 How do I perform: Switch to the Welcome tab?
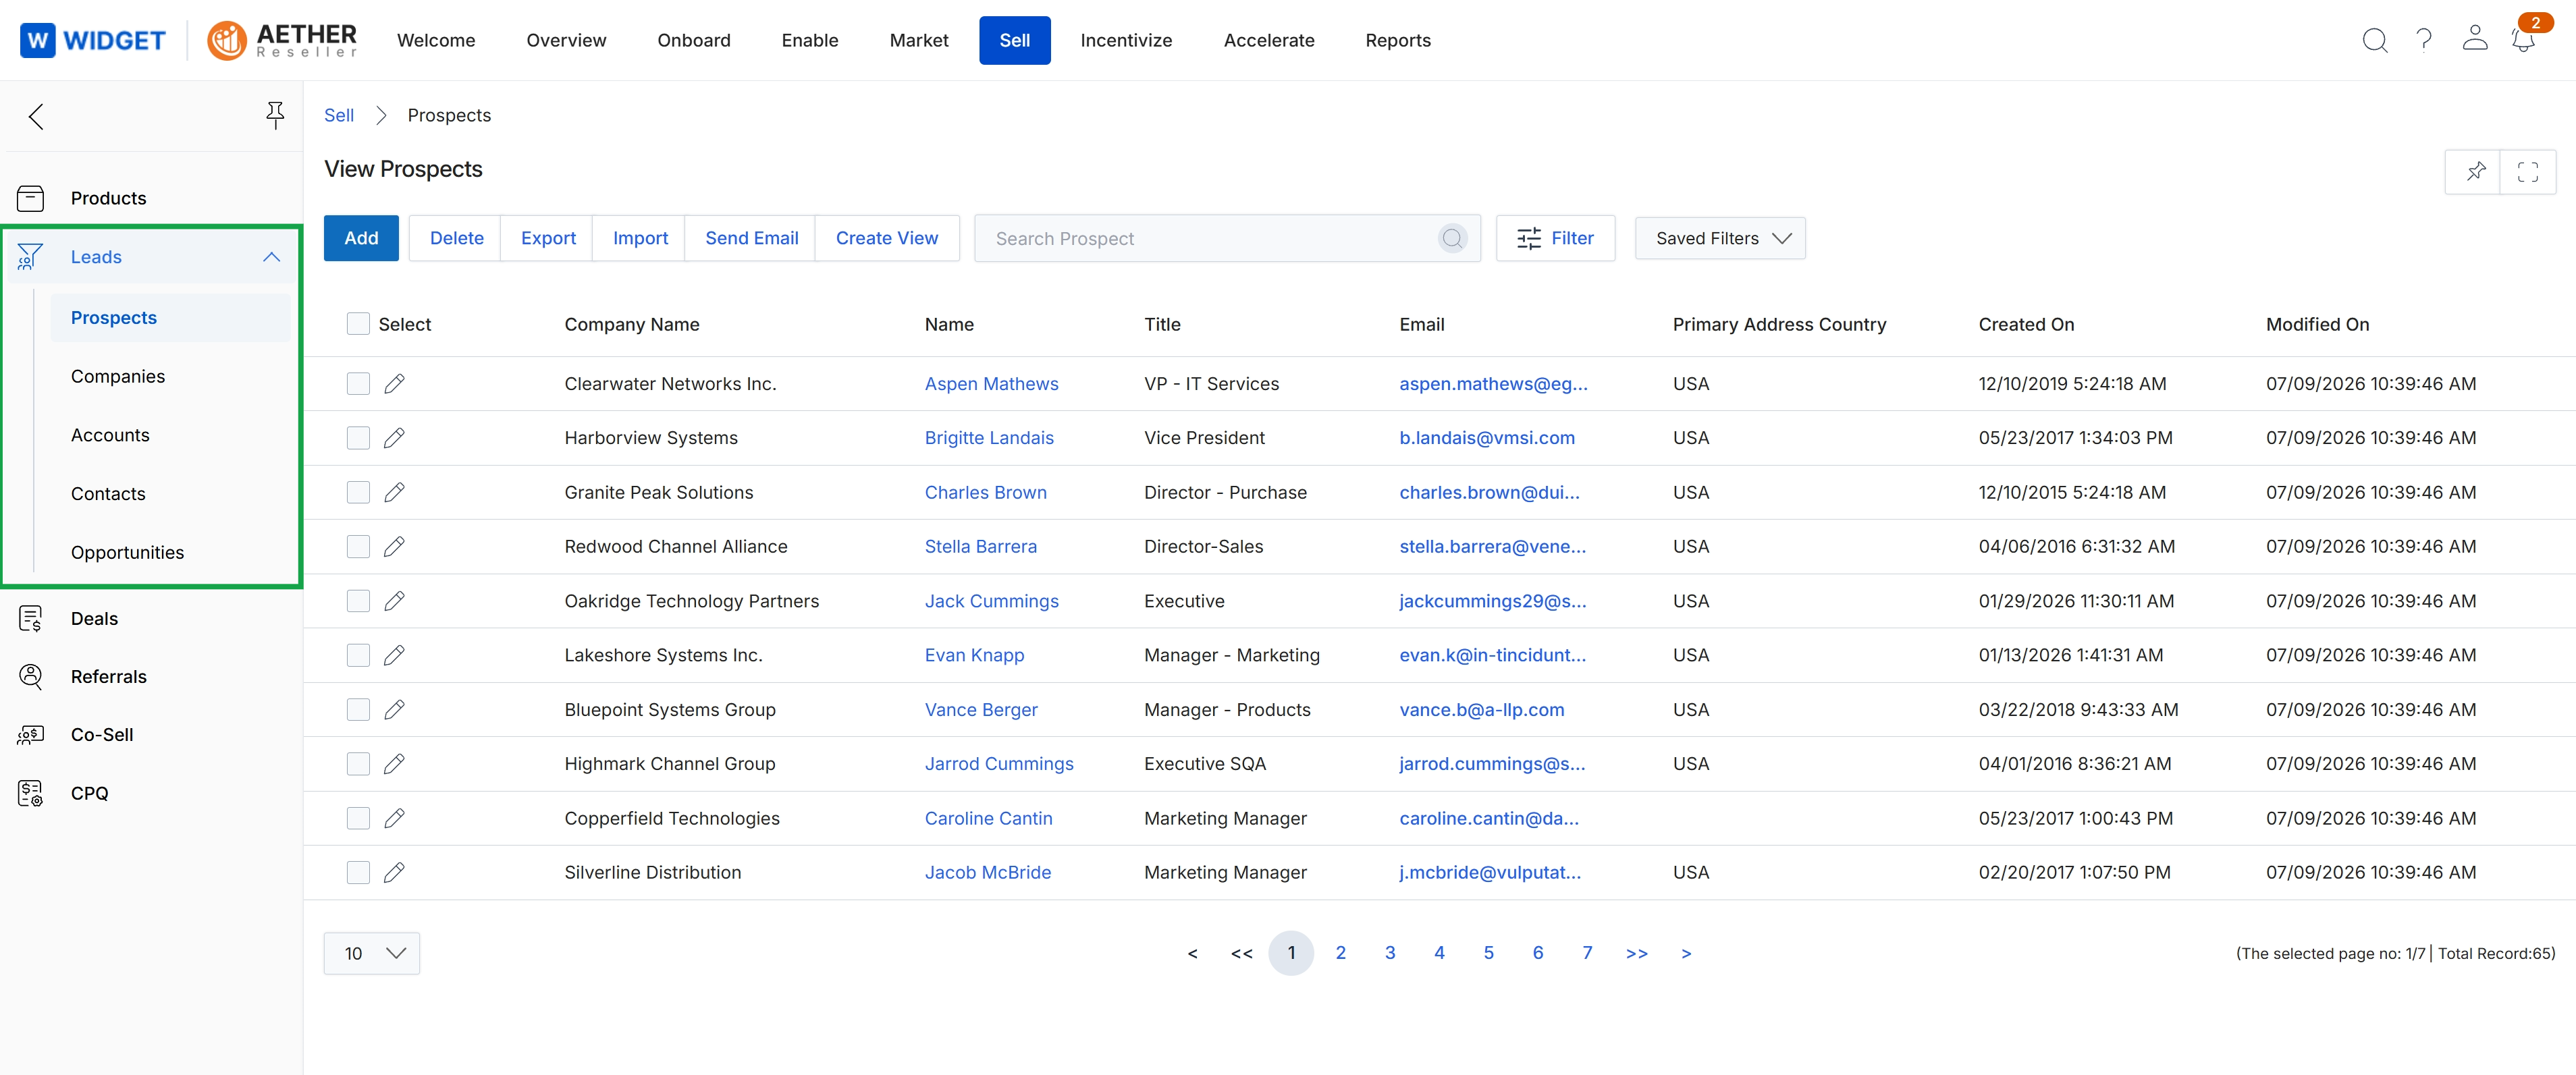click(x=436, y=40)
